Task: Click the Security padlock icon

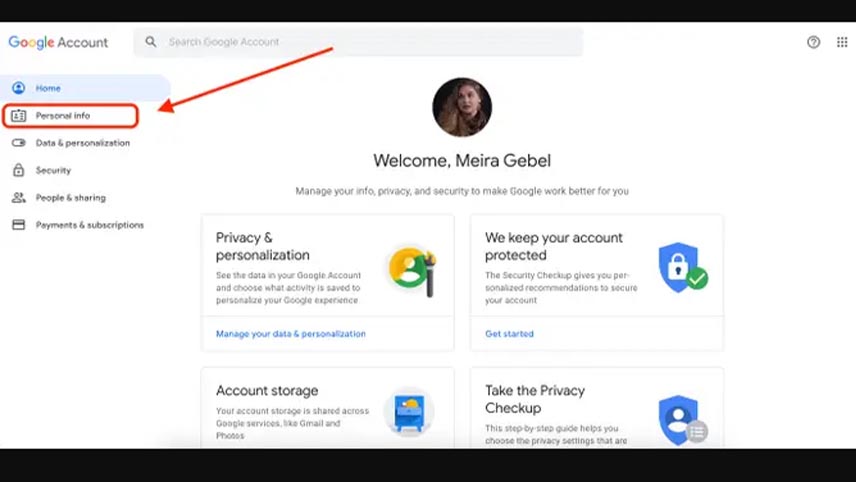Action: [19, 170]
